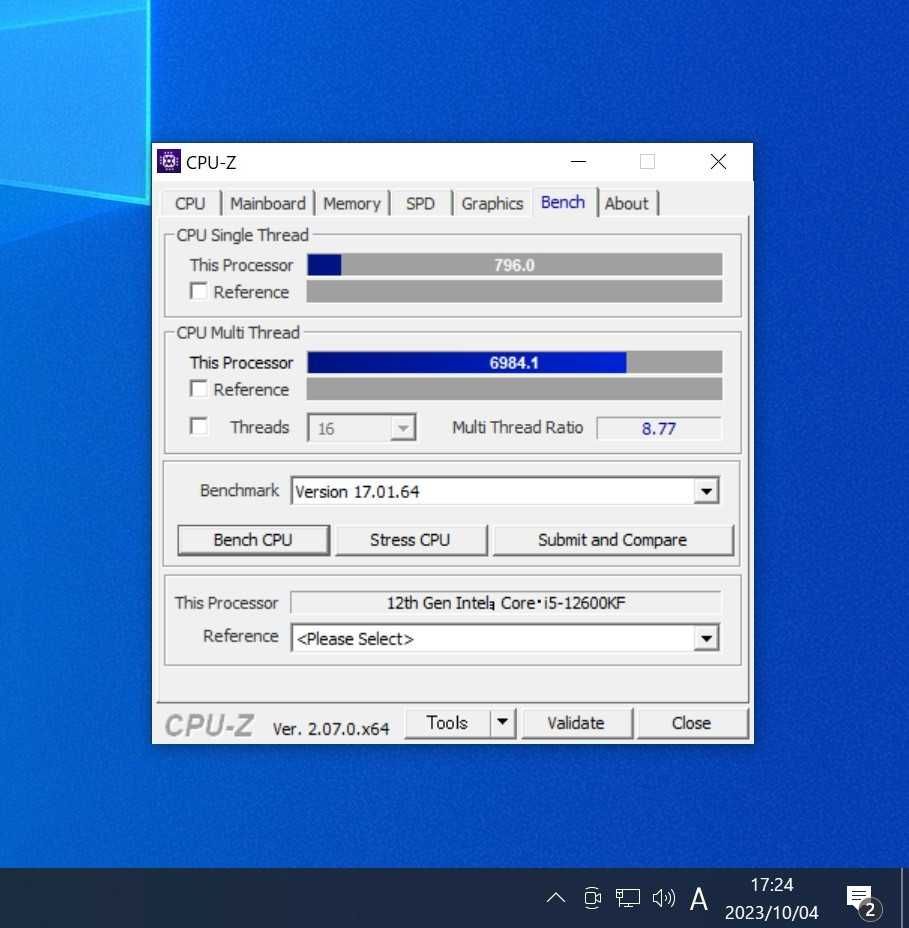
Task: Start the Bench CPU button
Action: pyautogui.click(x=253, y=540)
